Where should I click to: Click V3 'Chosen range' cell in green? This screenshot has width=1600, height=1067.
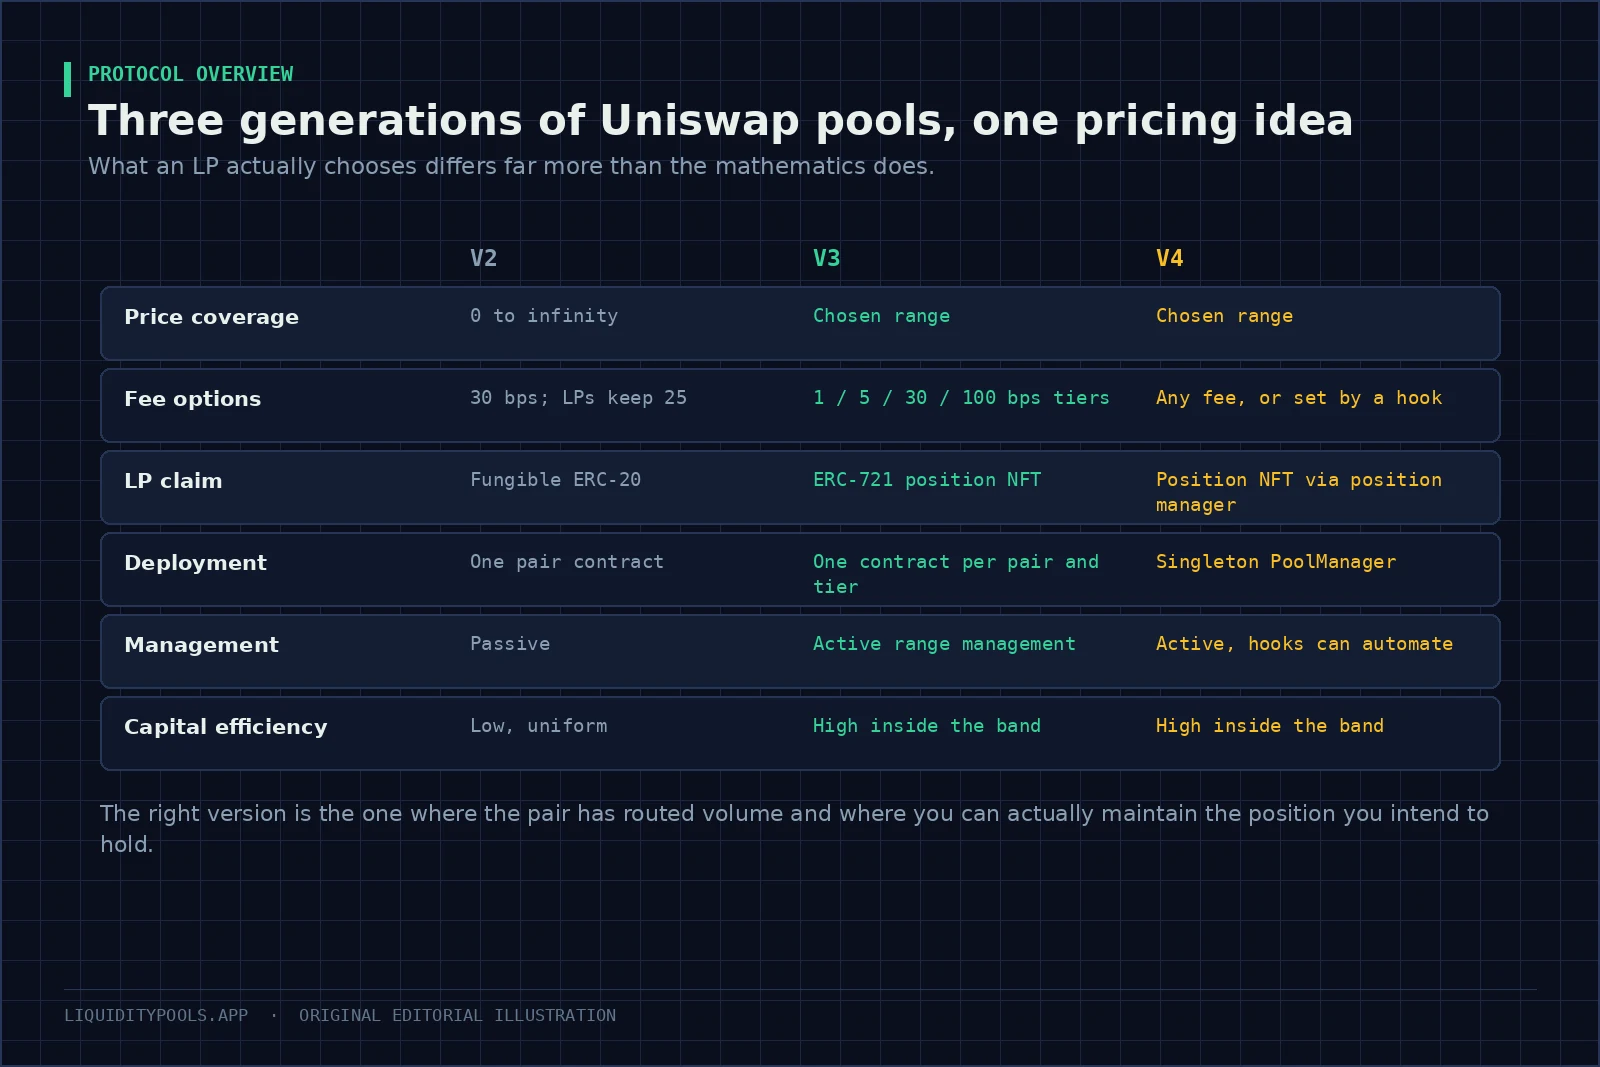[882, 316]
